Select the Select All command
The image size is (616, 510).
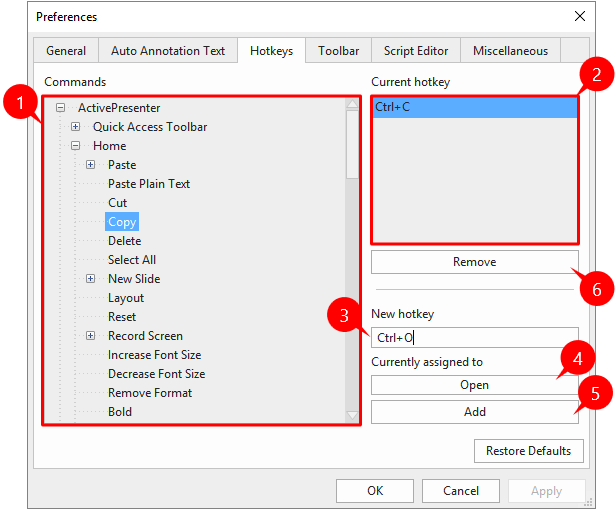point(132,260)
